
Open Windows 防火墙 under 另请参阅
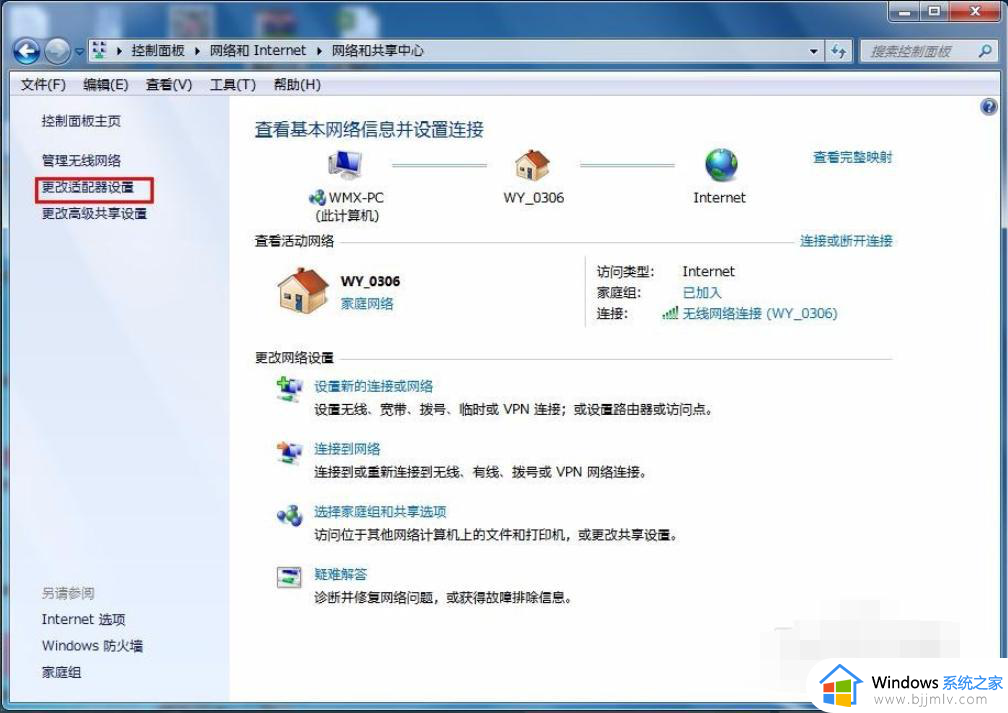[x=93, y=645]
